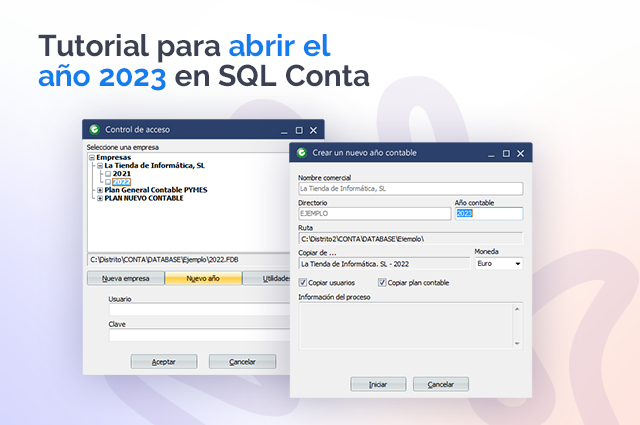Click the Año contable field

tap(488, 213)
